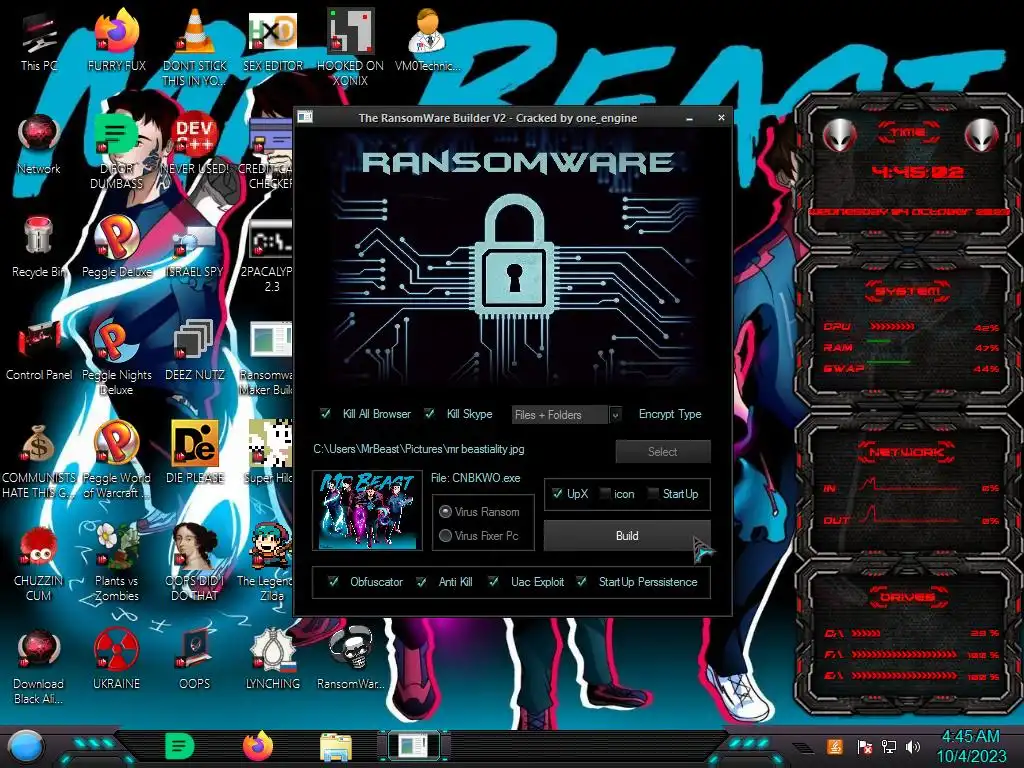Viewport: 1024px width, 768px height.
Task: Click the volume icon in system tray
Action: point(913,746)
